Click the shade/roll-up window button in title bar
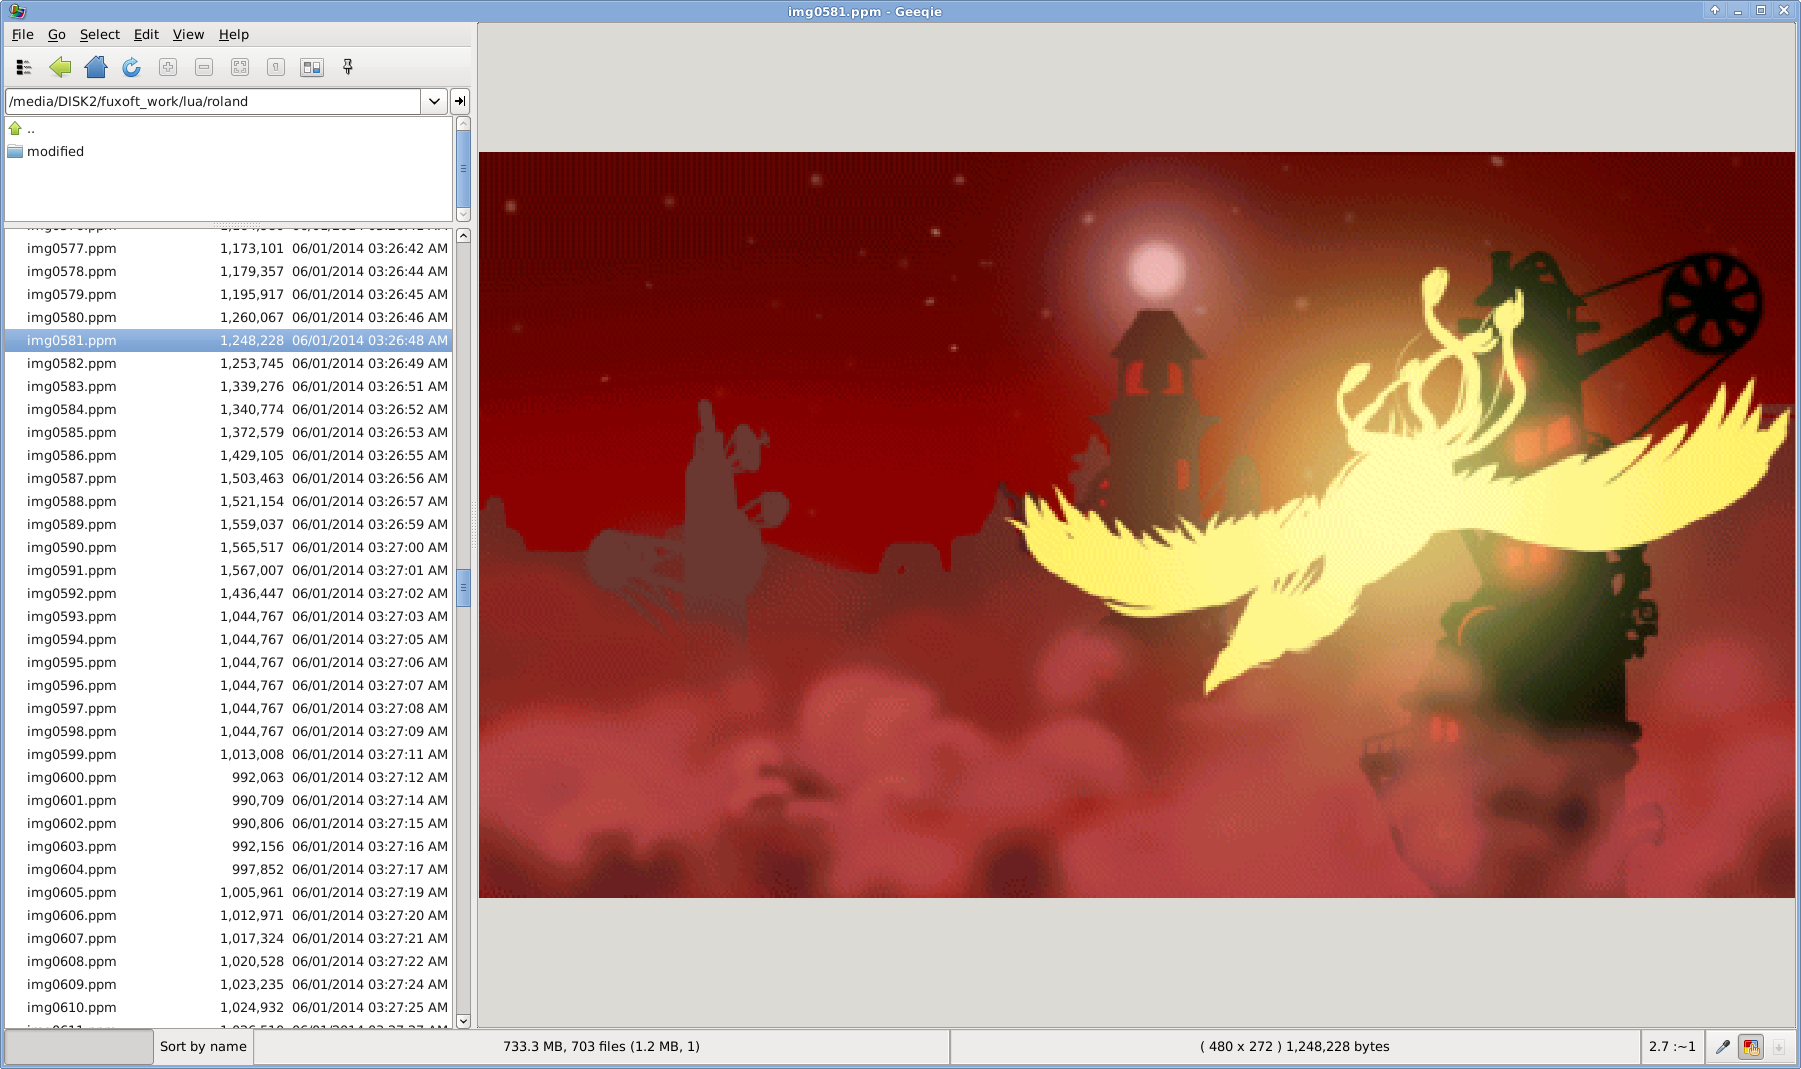The height and width of the screenshot is (1069, 1801). [x=1714, y=11]
